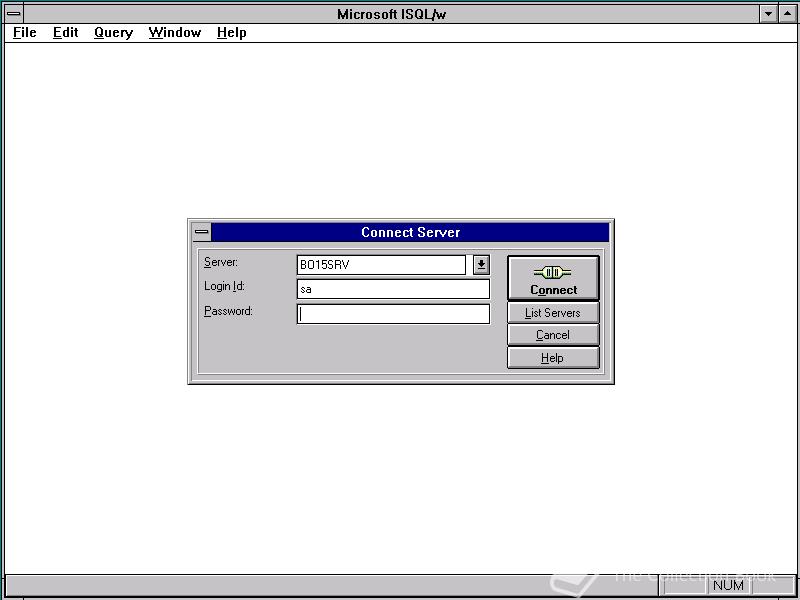Click the List Servers button
This screenshot has height=600, width=800.
point(553,313)
